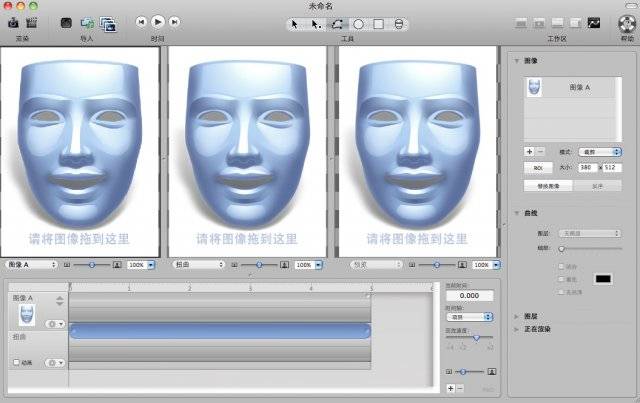Click the plus button under the image list
Viewport: 640px width, 403px height.
click(x=529, y=150)
